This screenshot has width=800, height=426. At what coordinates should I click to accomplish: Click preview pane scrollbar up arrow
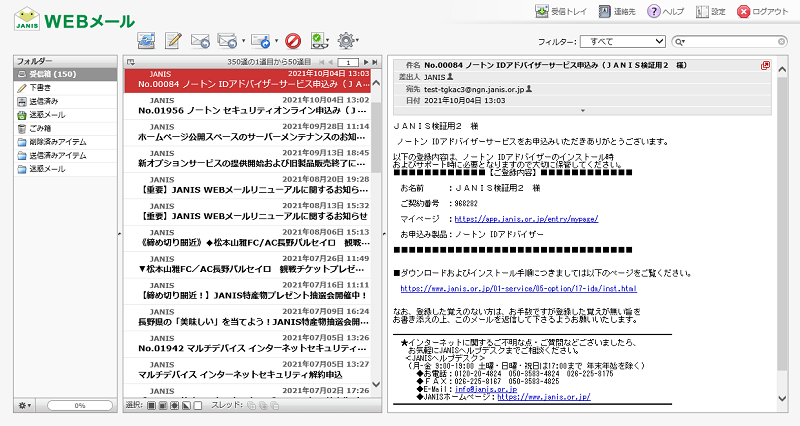click(782, 69)
